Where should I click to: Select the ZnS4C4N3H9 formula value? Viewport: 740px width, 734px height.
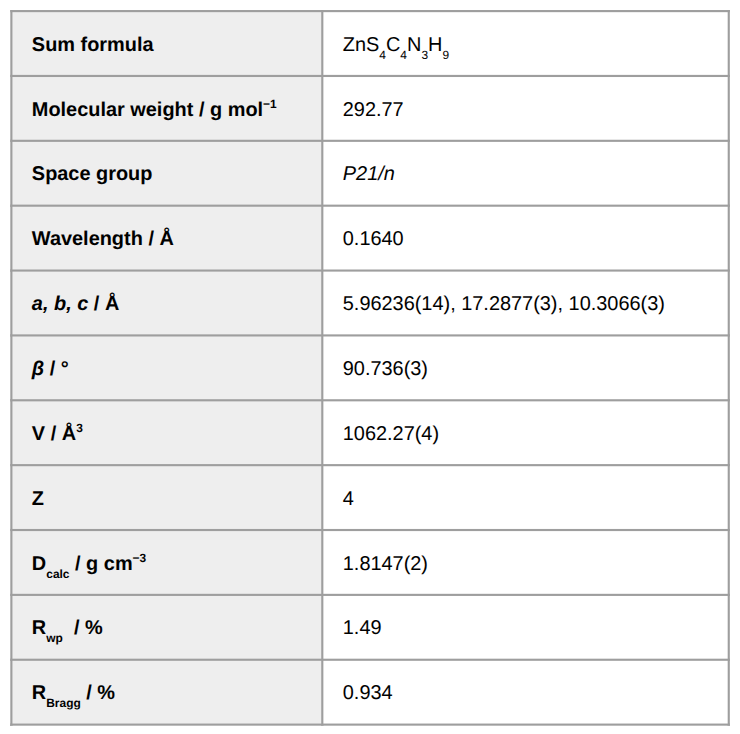coord(395,46)
